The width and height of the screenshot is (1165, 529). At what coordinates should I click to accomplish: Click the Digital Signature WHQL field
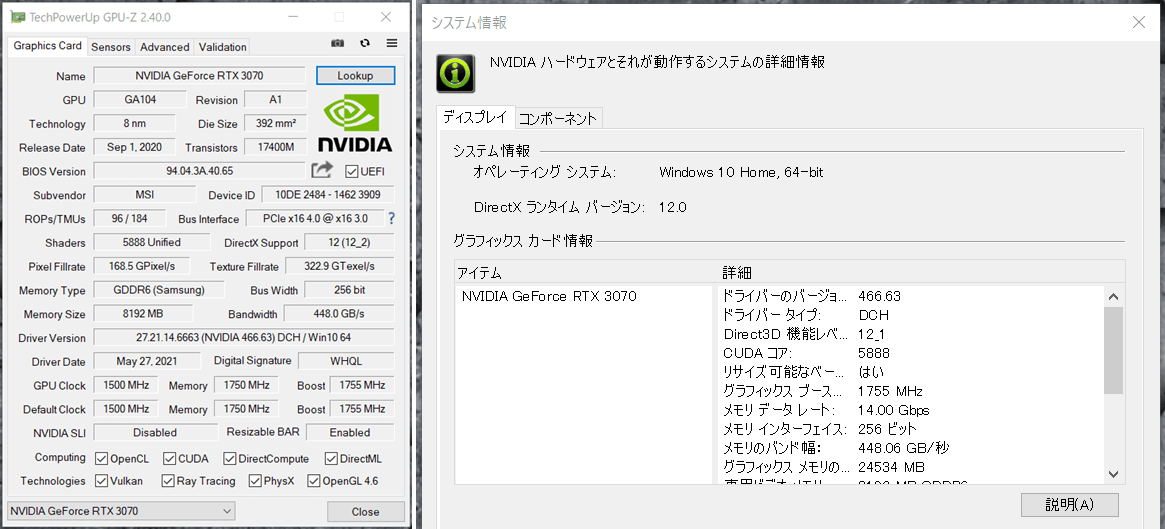click(345, 361)
